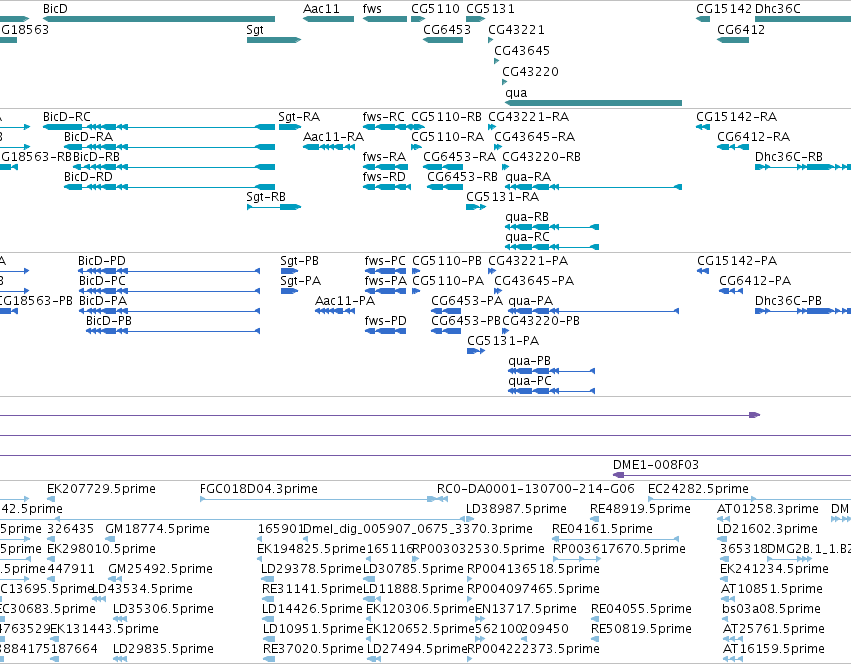Select the CG6412 gene bar
851x664 pixels.
click(733, 40)
